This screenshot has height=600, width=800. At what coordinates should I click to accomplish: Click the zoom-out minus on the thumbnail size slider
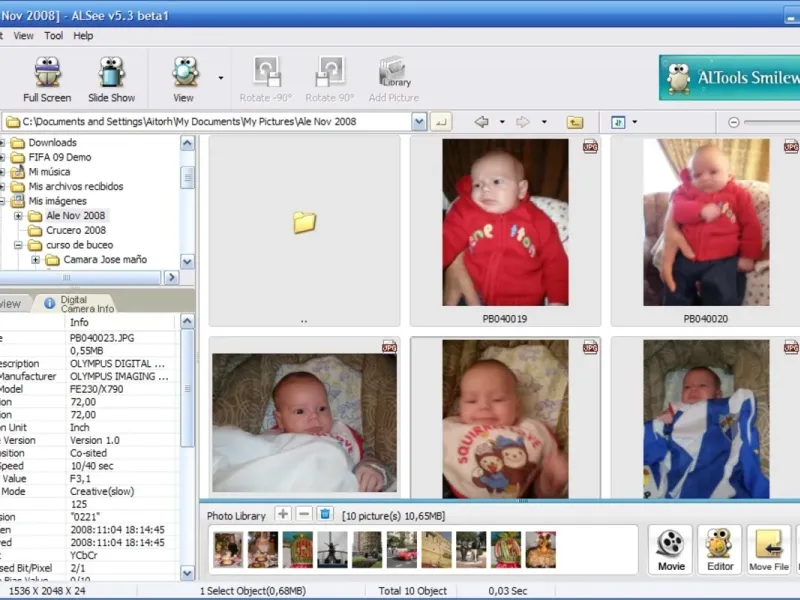[x=734, y=122]
